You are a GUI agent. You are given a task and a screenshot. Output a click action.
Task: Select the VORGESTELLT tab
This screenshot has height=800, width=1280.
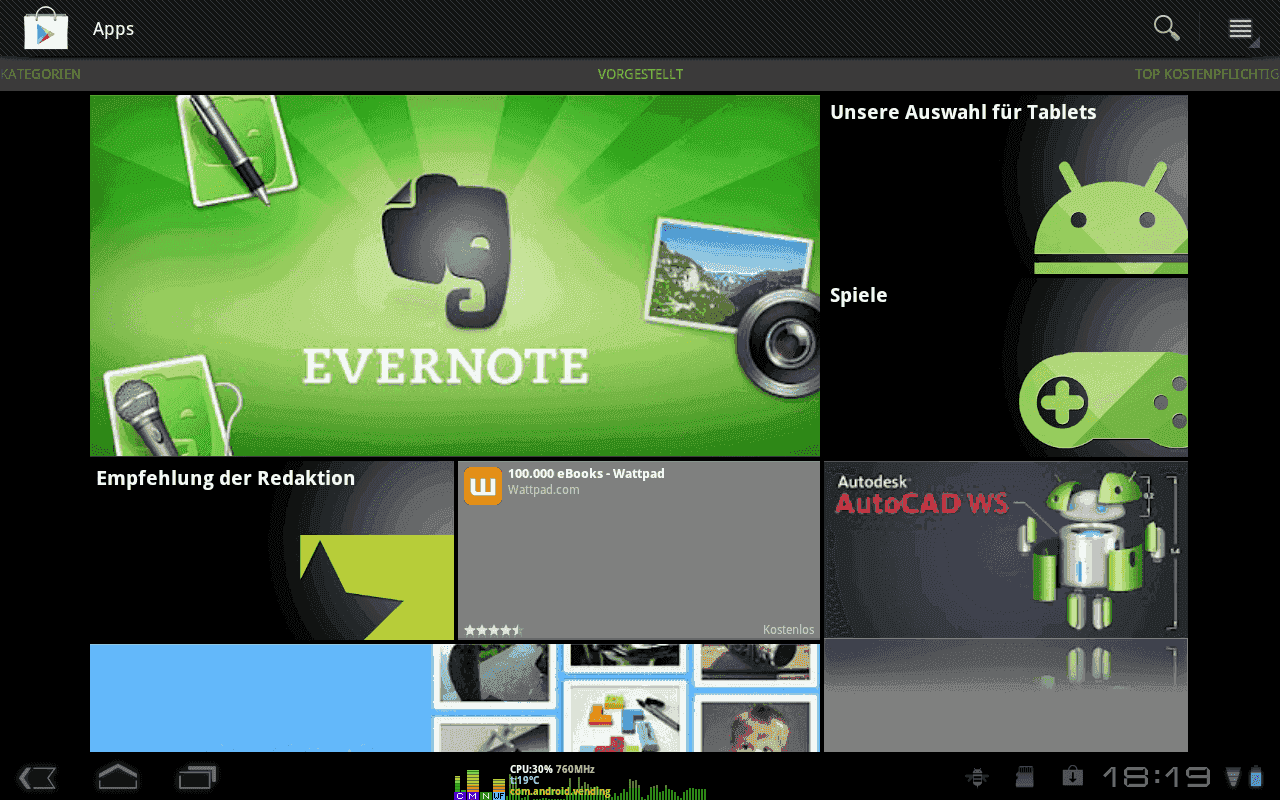(x=640, y=74)
